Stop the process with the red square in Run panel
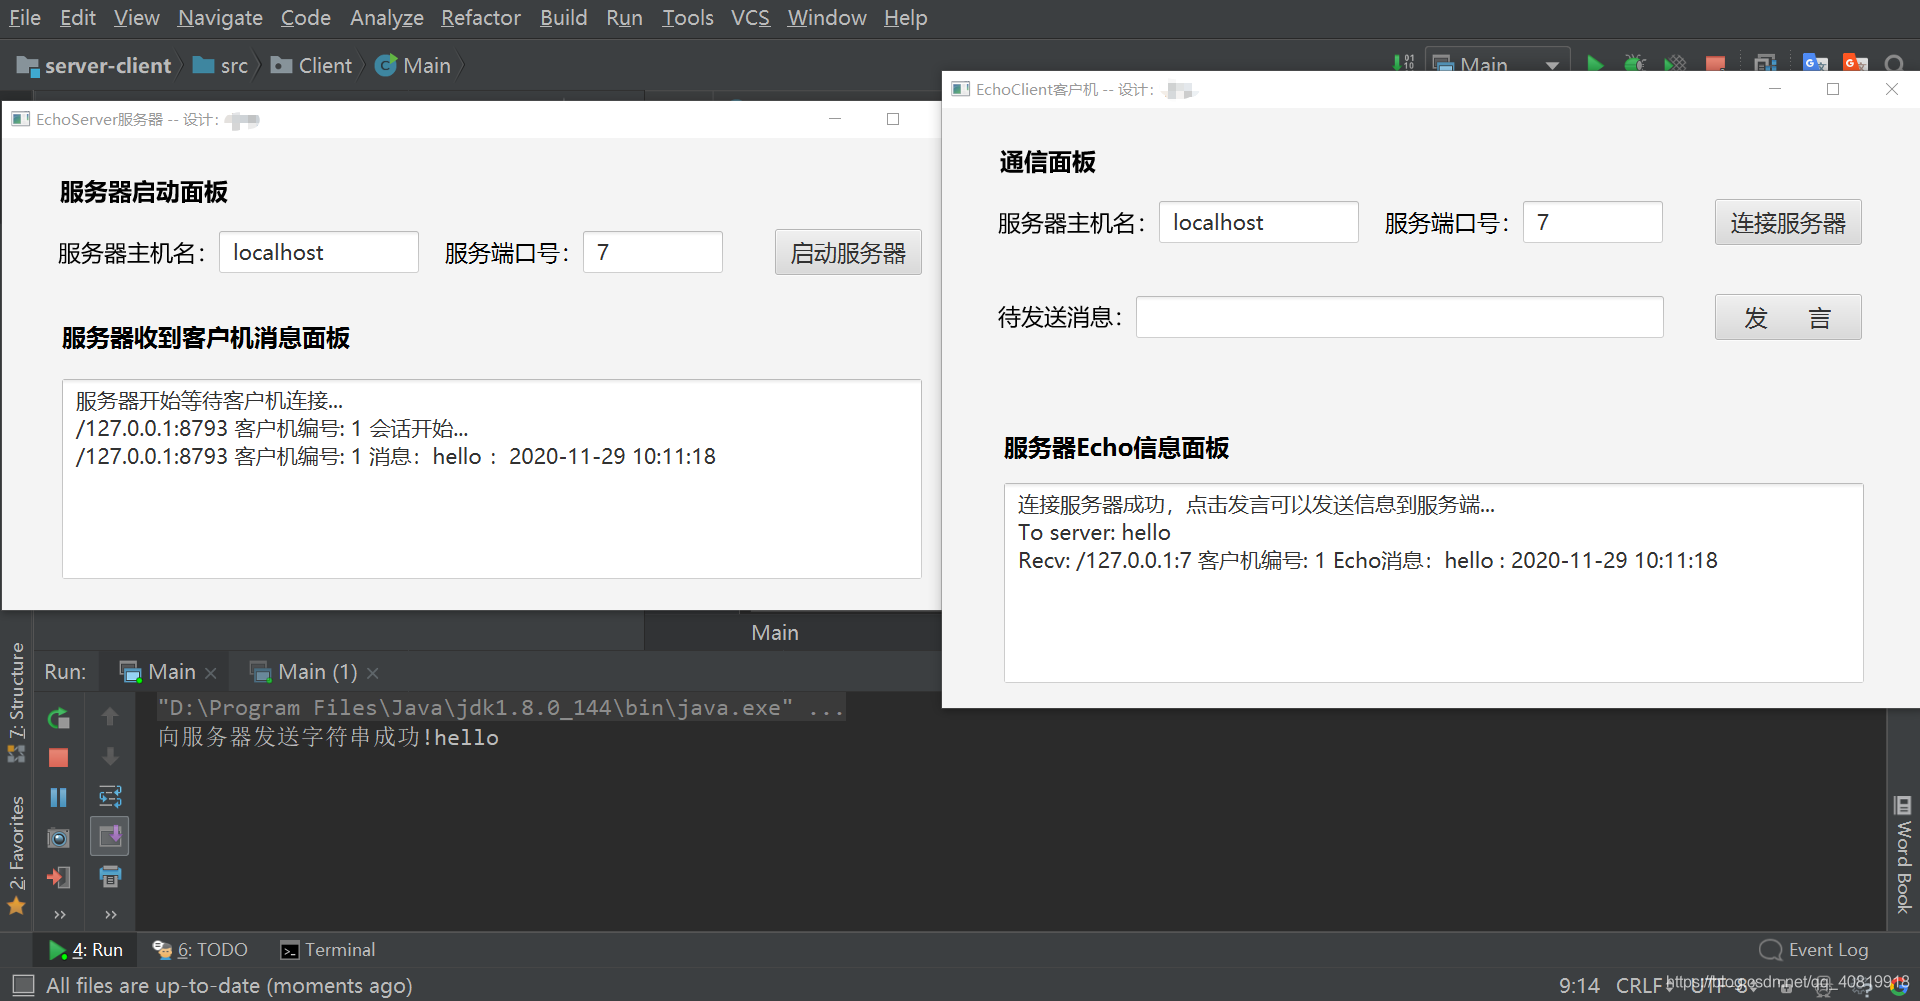 pos(59,758)
